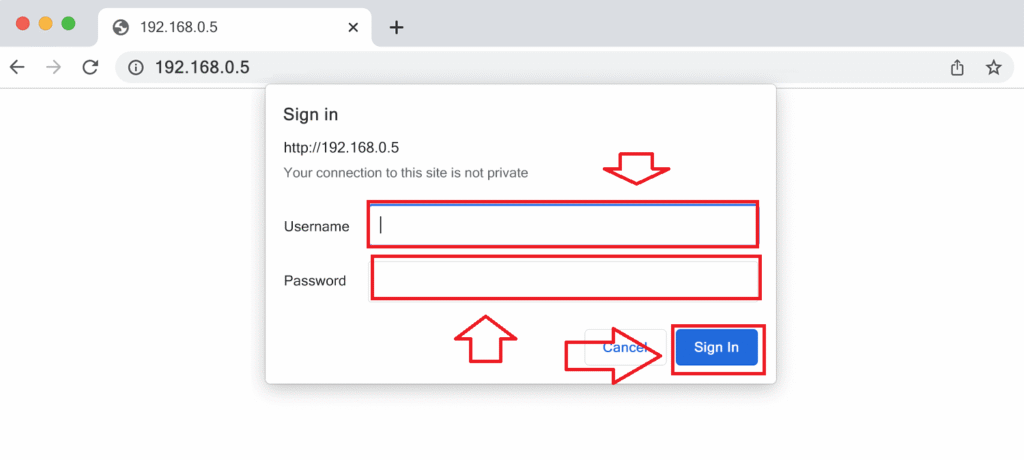1024x460 pixels.
Task: Bookmark this page with the star
Action: [x=993, y=67]
